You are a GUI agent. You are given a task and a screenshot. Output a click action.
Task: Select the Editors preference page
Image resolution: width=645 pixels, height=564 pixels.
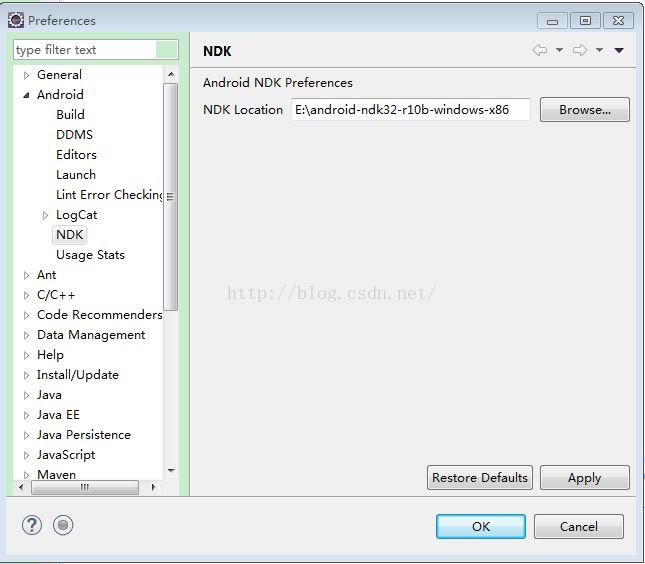pyautogui.click(x=77, y=155)
